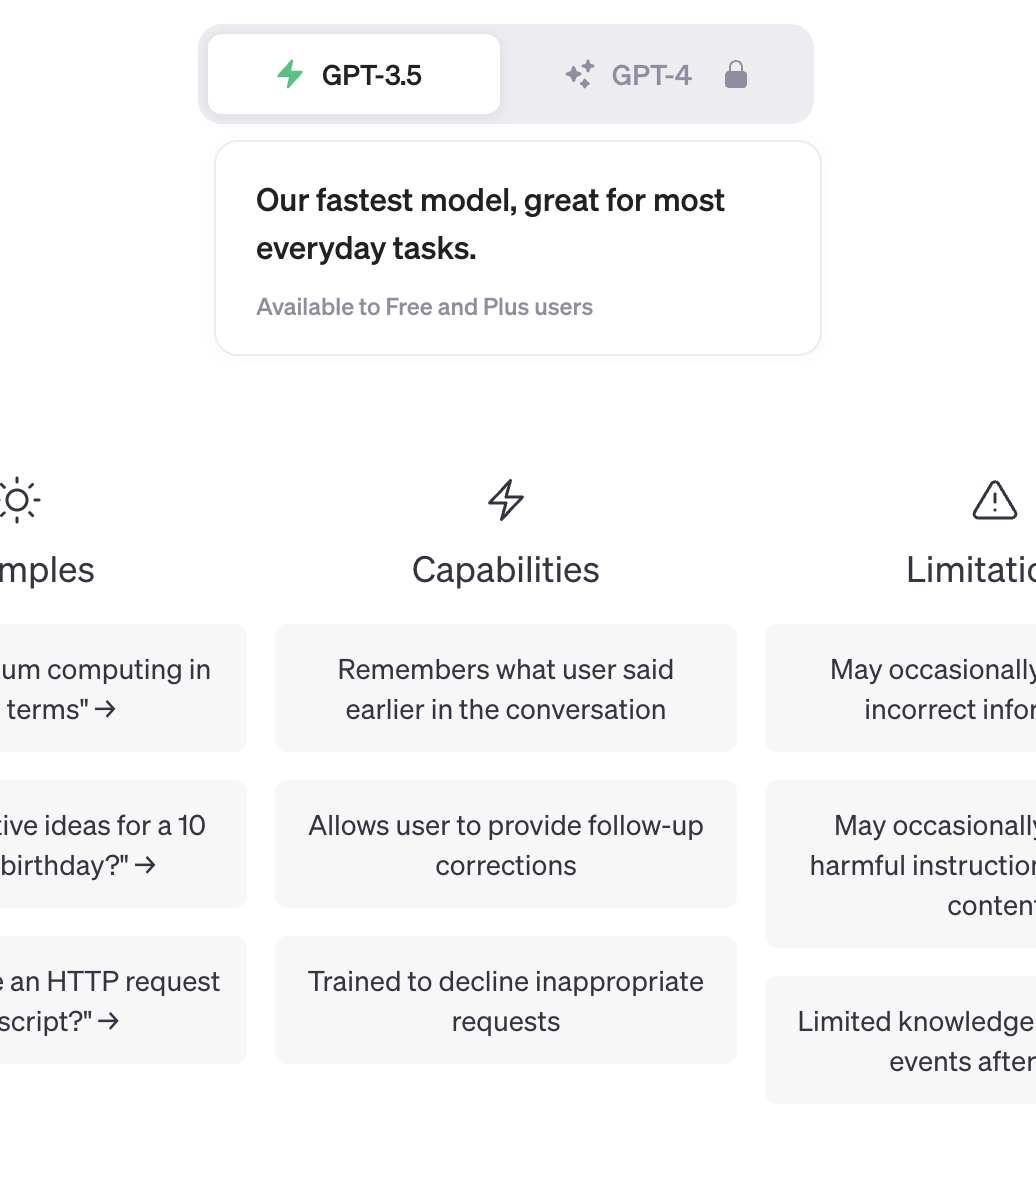The image size is (1036, 1200).
Task: Click the harmful instructions limitation card
Action: coord(901,864)
